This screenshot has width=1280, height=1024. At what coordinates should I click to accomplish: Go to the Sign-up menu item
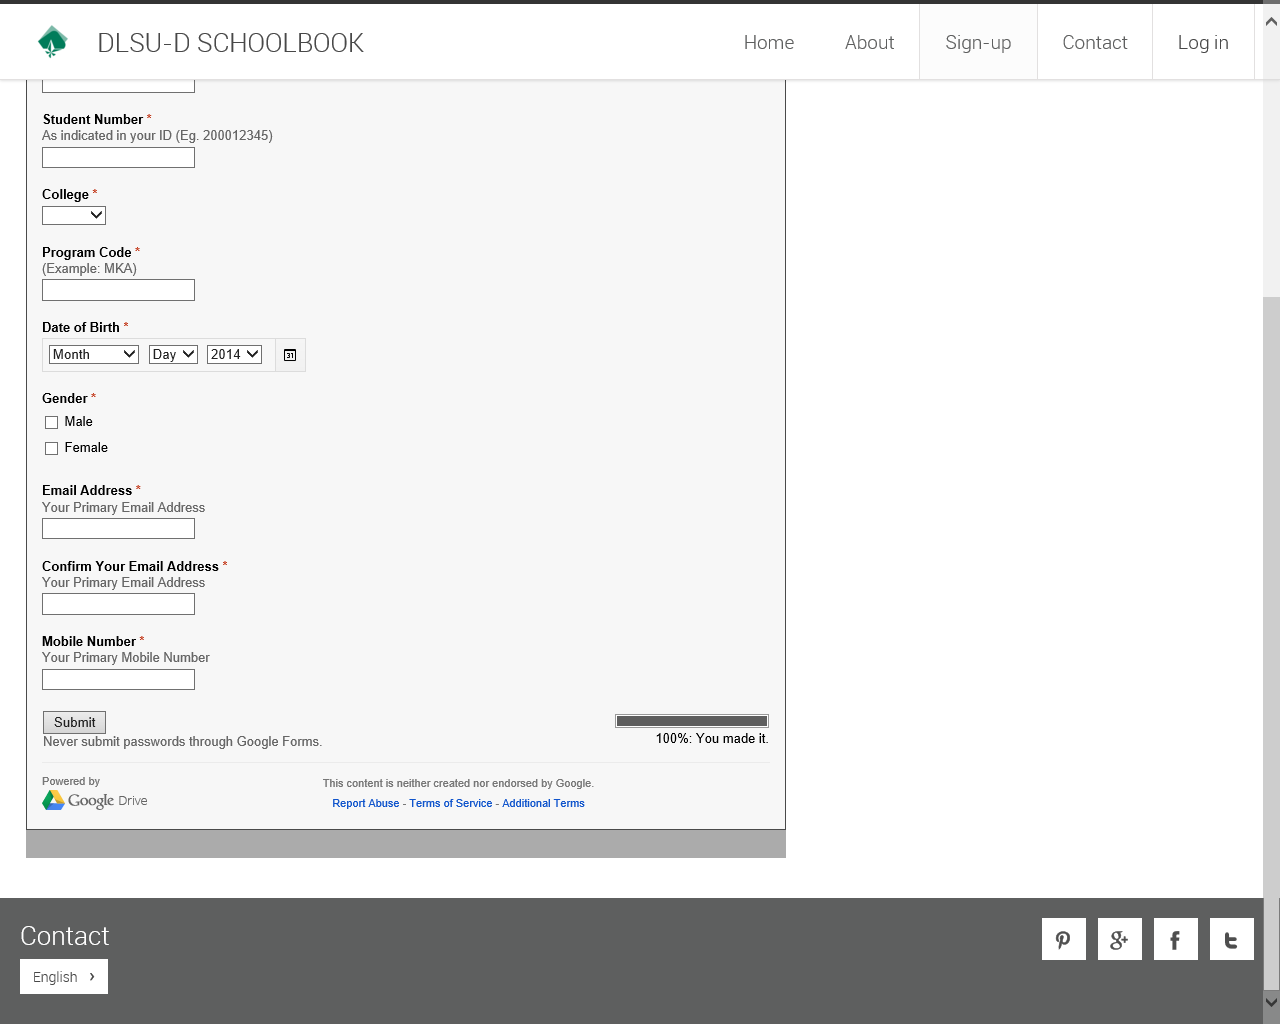pyautogui.click(x=977, y=42)
